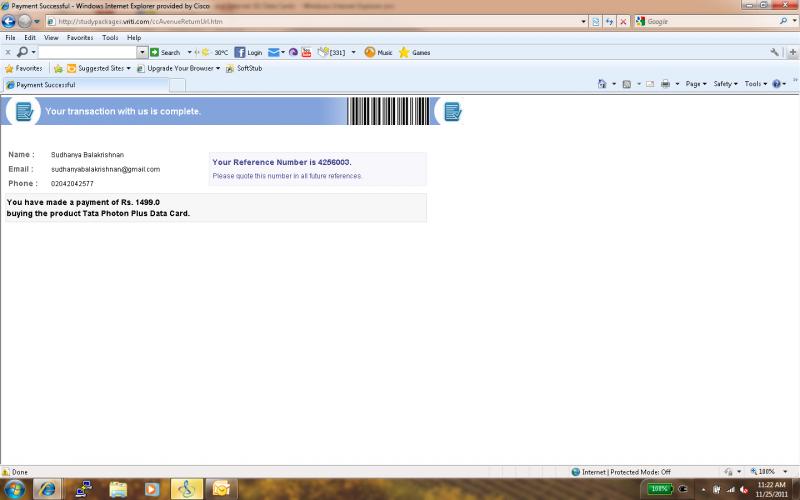Expand the Print dropdown arrow
The image size is (800, 500).
click(x=677, y=84)
